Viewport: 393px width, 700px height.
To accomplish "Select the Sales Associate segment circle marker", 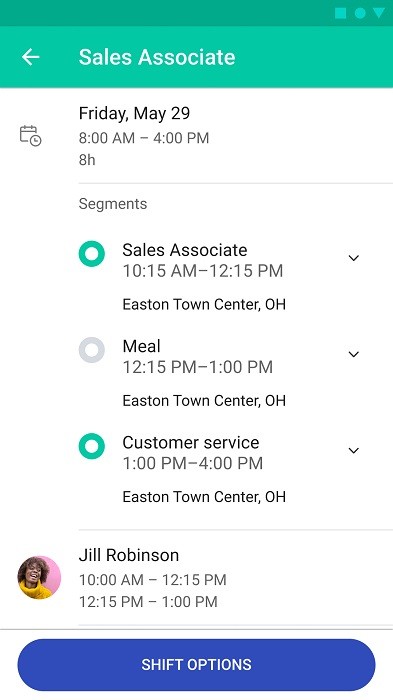I will [x=92, y=254].
